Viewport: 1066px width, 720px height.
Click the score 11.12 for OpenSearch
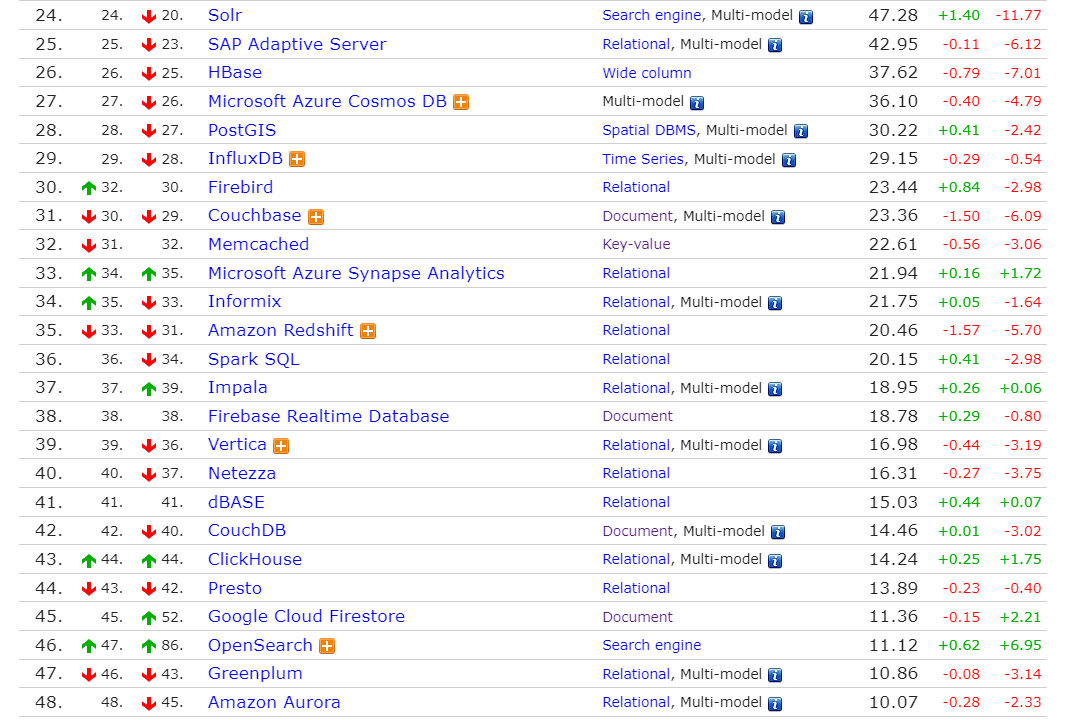[x=893, y=645]
